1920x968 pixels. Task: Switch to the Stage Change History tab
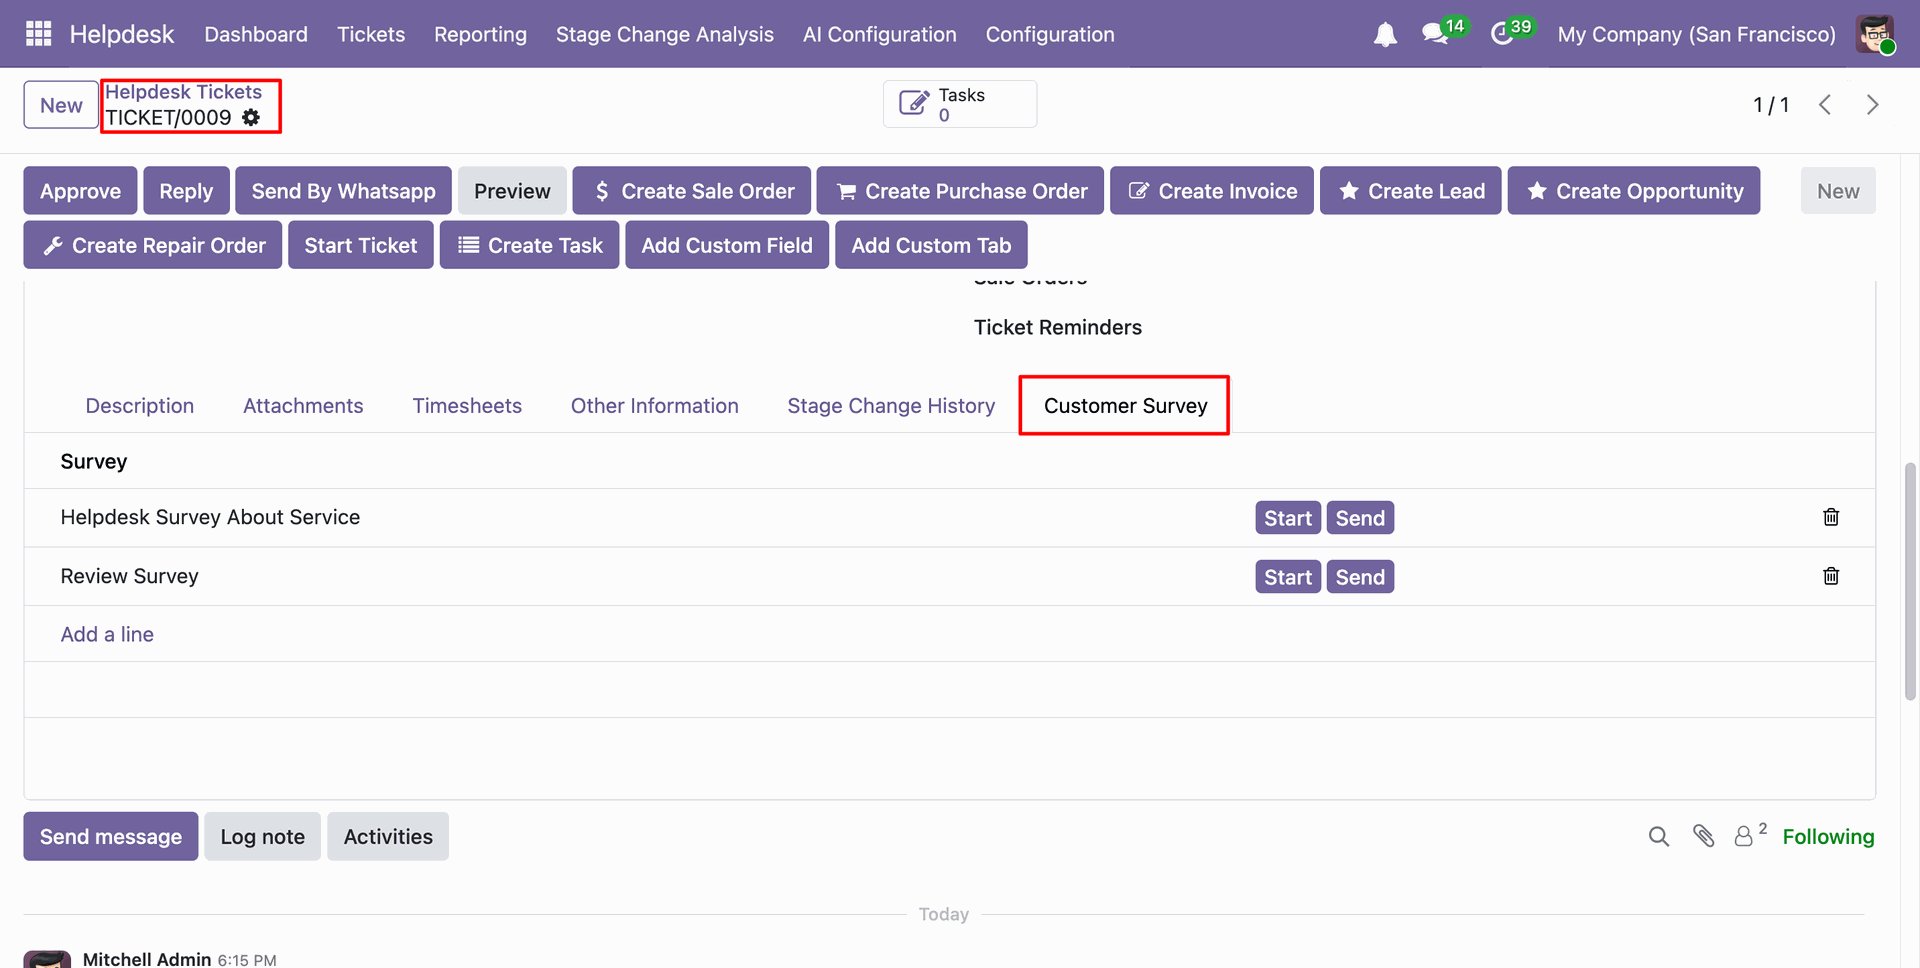[890, 406]
